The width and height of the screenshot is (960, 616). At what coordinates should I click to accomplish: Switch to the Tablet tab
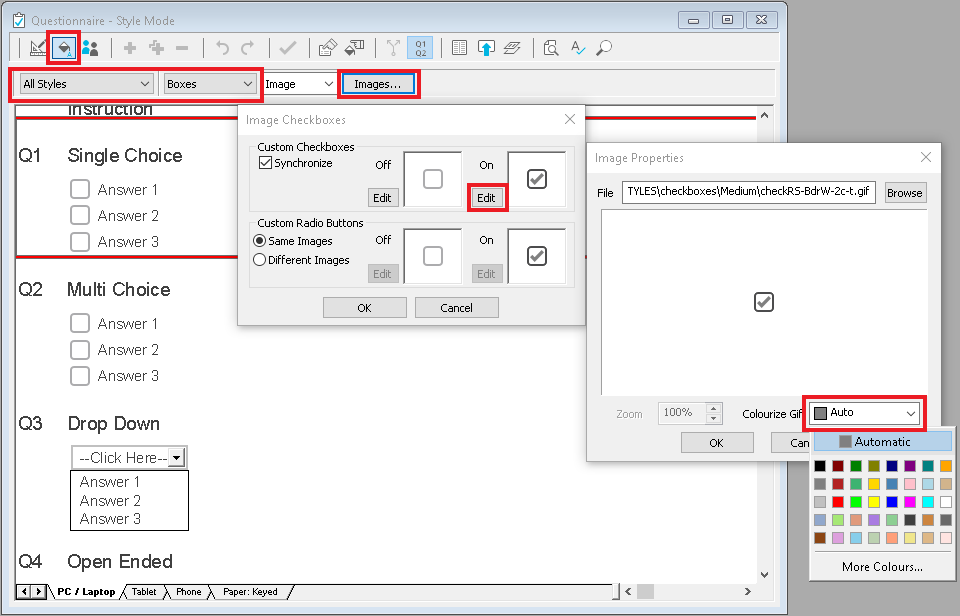pos(142,591)
